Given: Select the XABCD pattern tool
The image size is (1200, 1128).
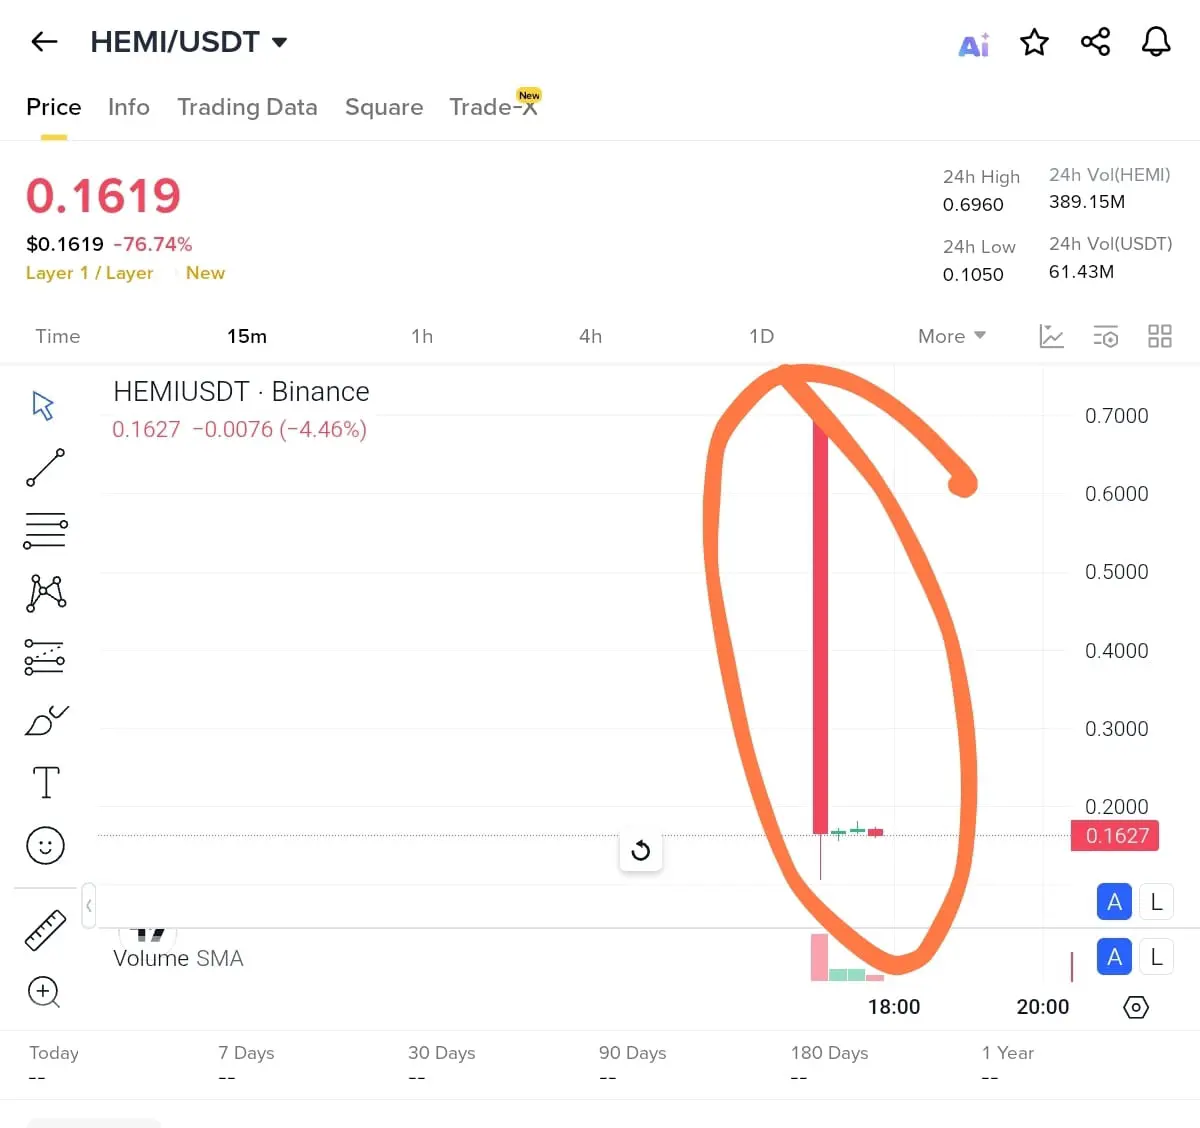Looking at the screenshot, I should (x=46, y=594).
